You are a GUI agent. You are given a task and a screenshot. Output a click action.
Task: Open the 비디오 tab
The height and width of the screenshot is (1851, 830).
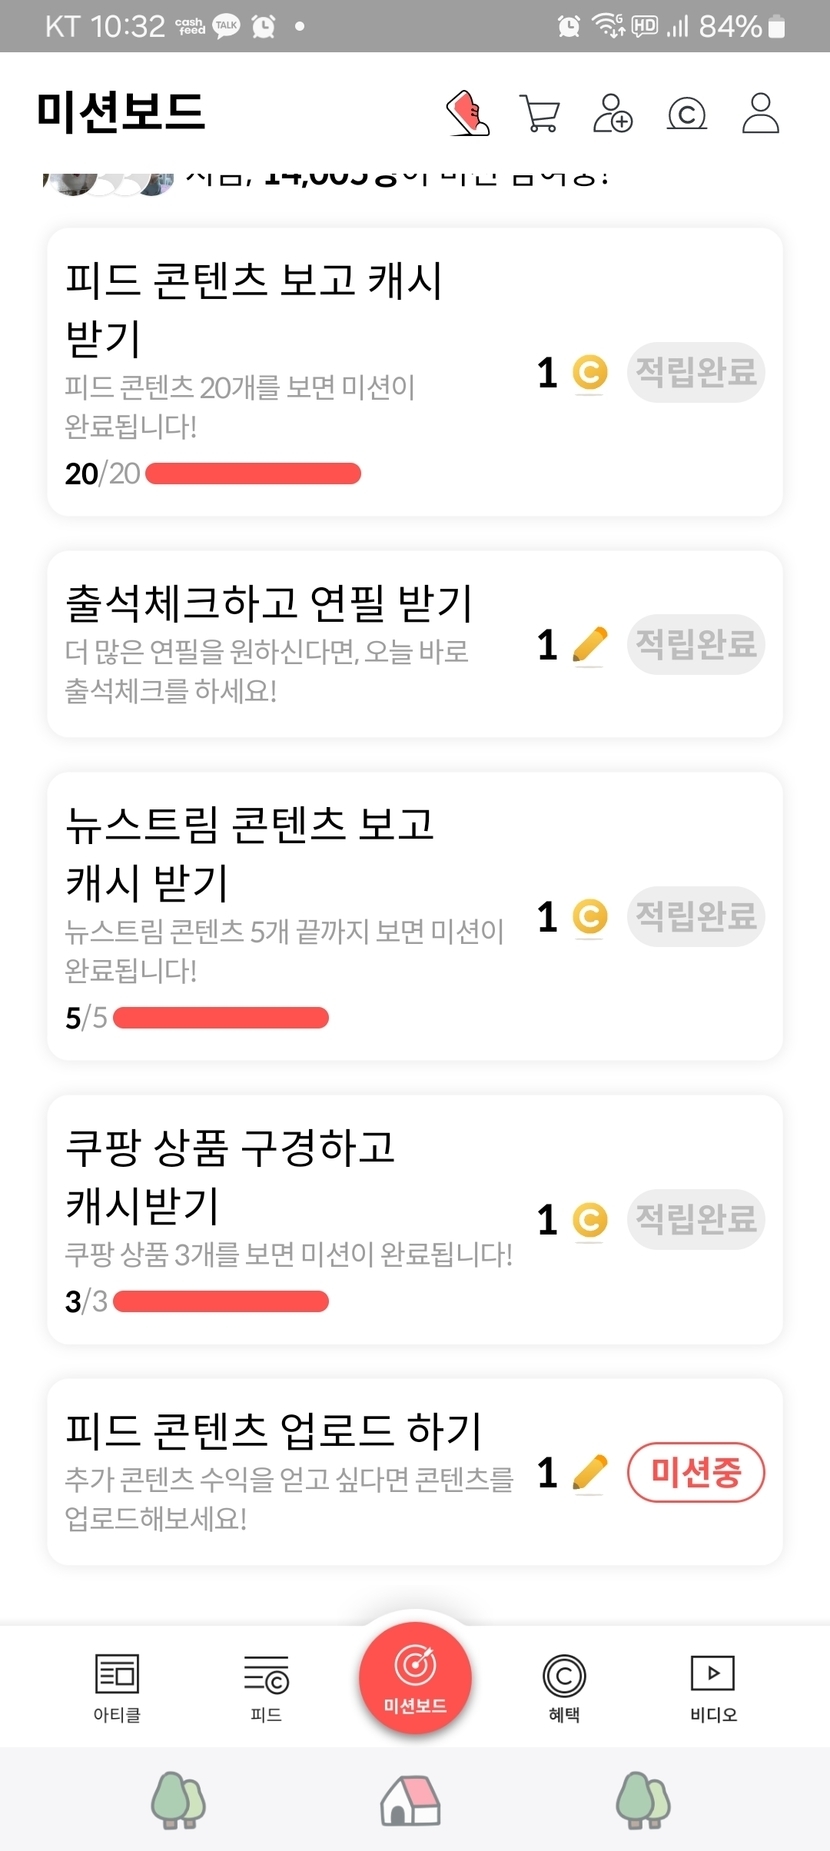pyautogui.click(x=713, y=1687)
